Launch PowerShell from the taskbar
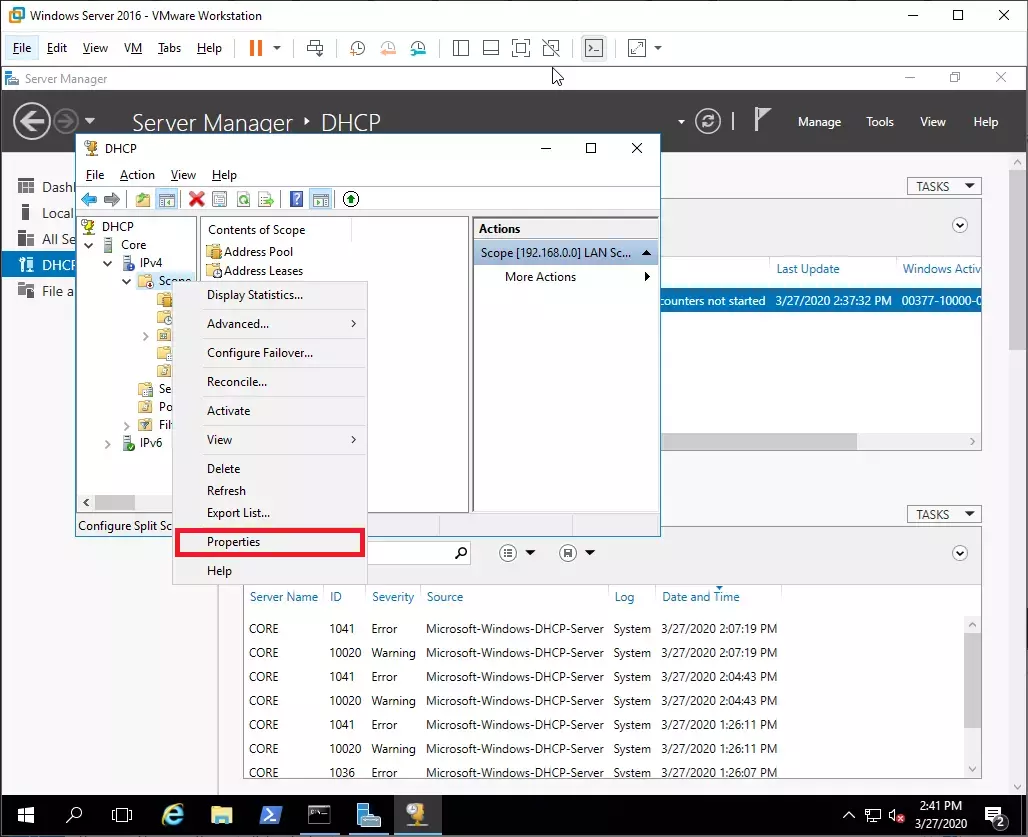This screenshot has height=837, width=1028. (270, 815)
